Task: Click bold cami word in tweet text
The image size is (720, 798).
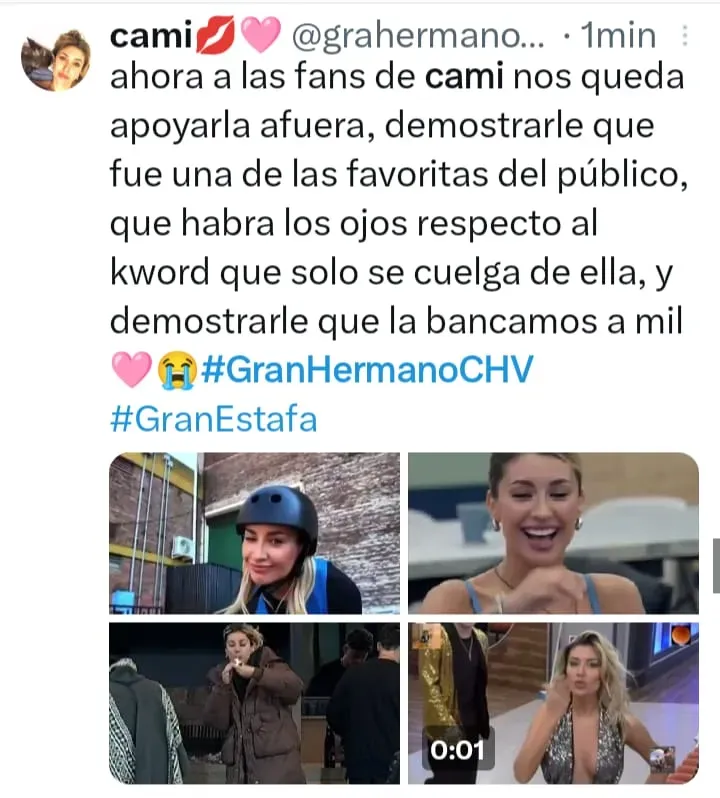Action: (464, 77)
